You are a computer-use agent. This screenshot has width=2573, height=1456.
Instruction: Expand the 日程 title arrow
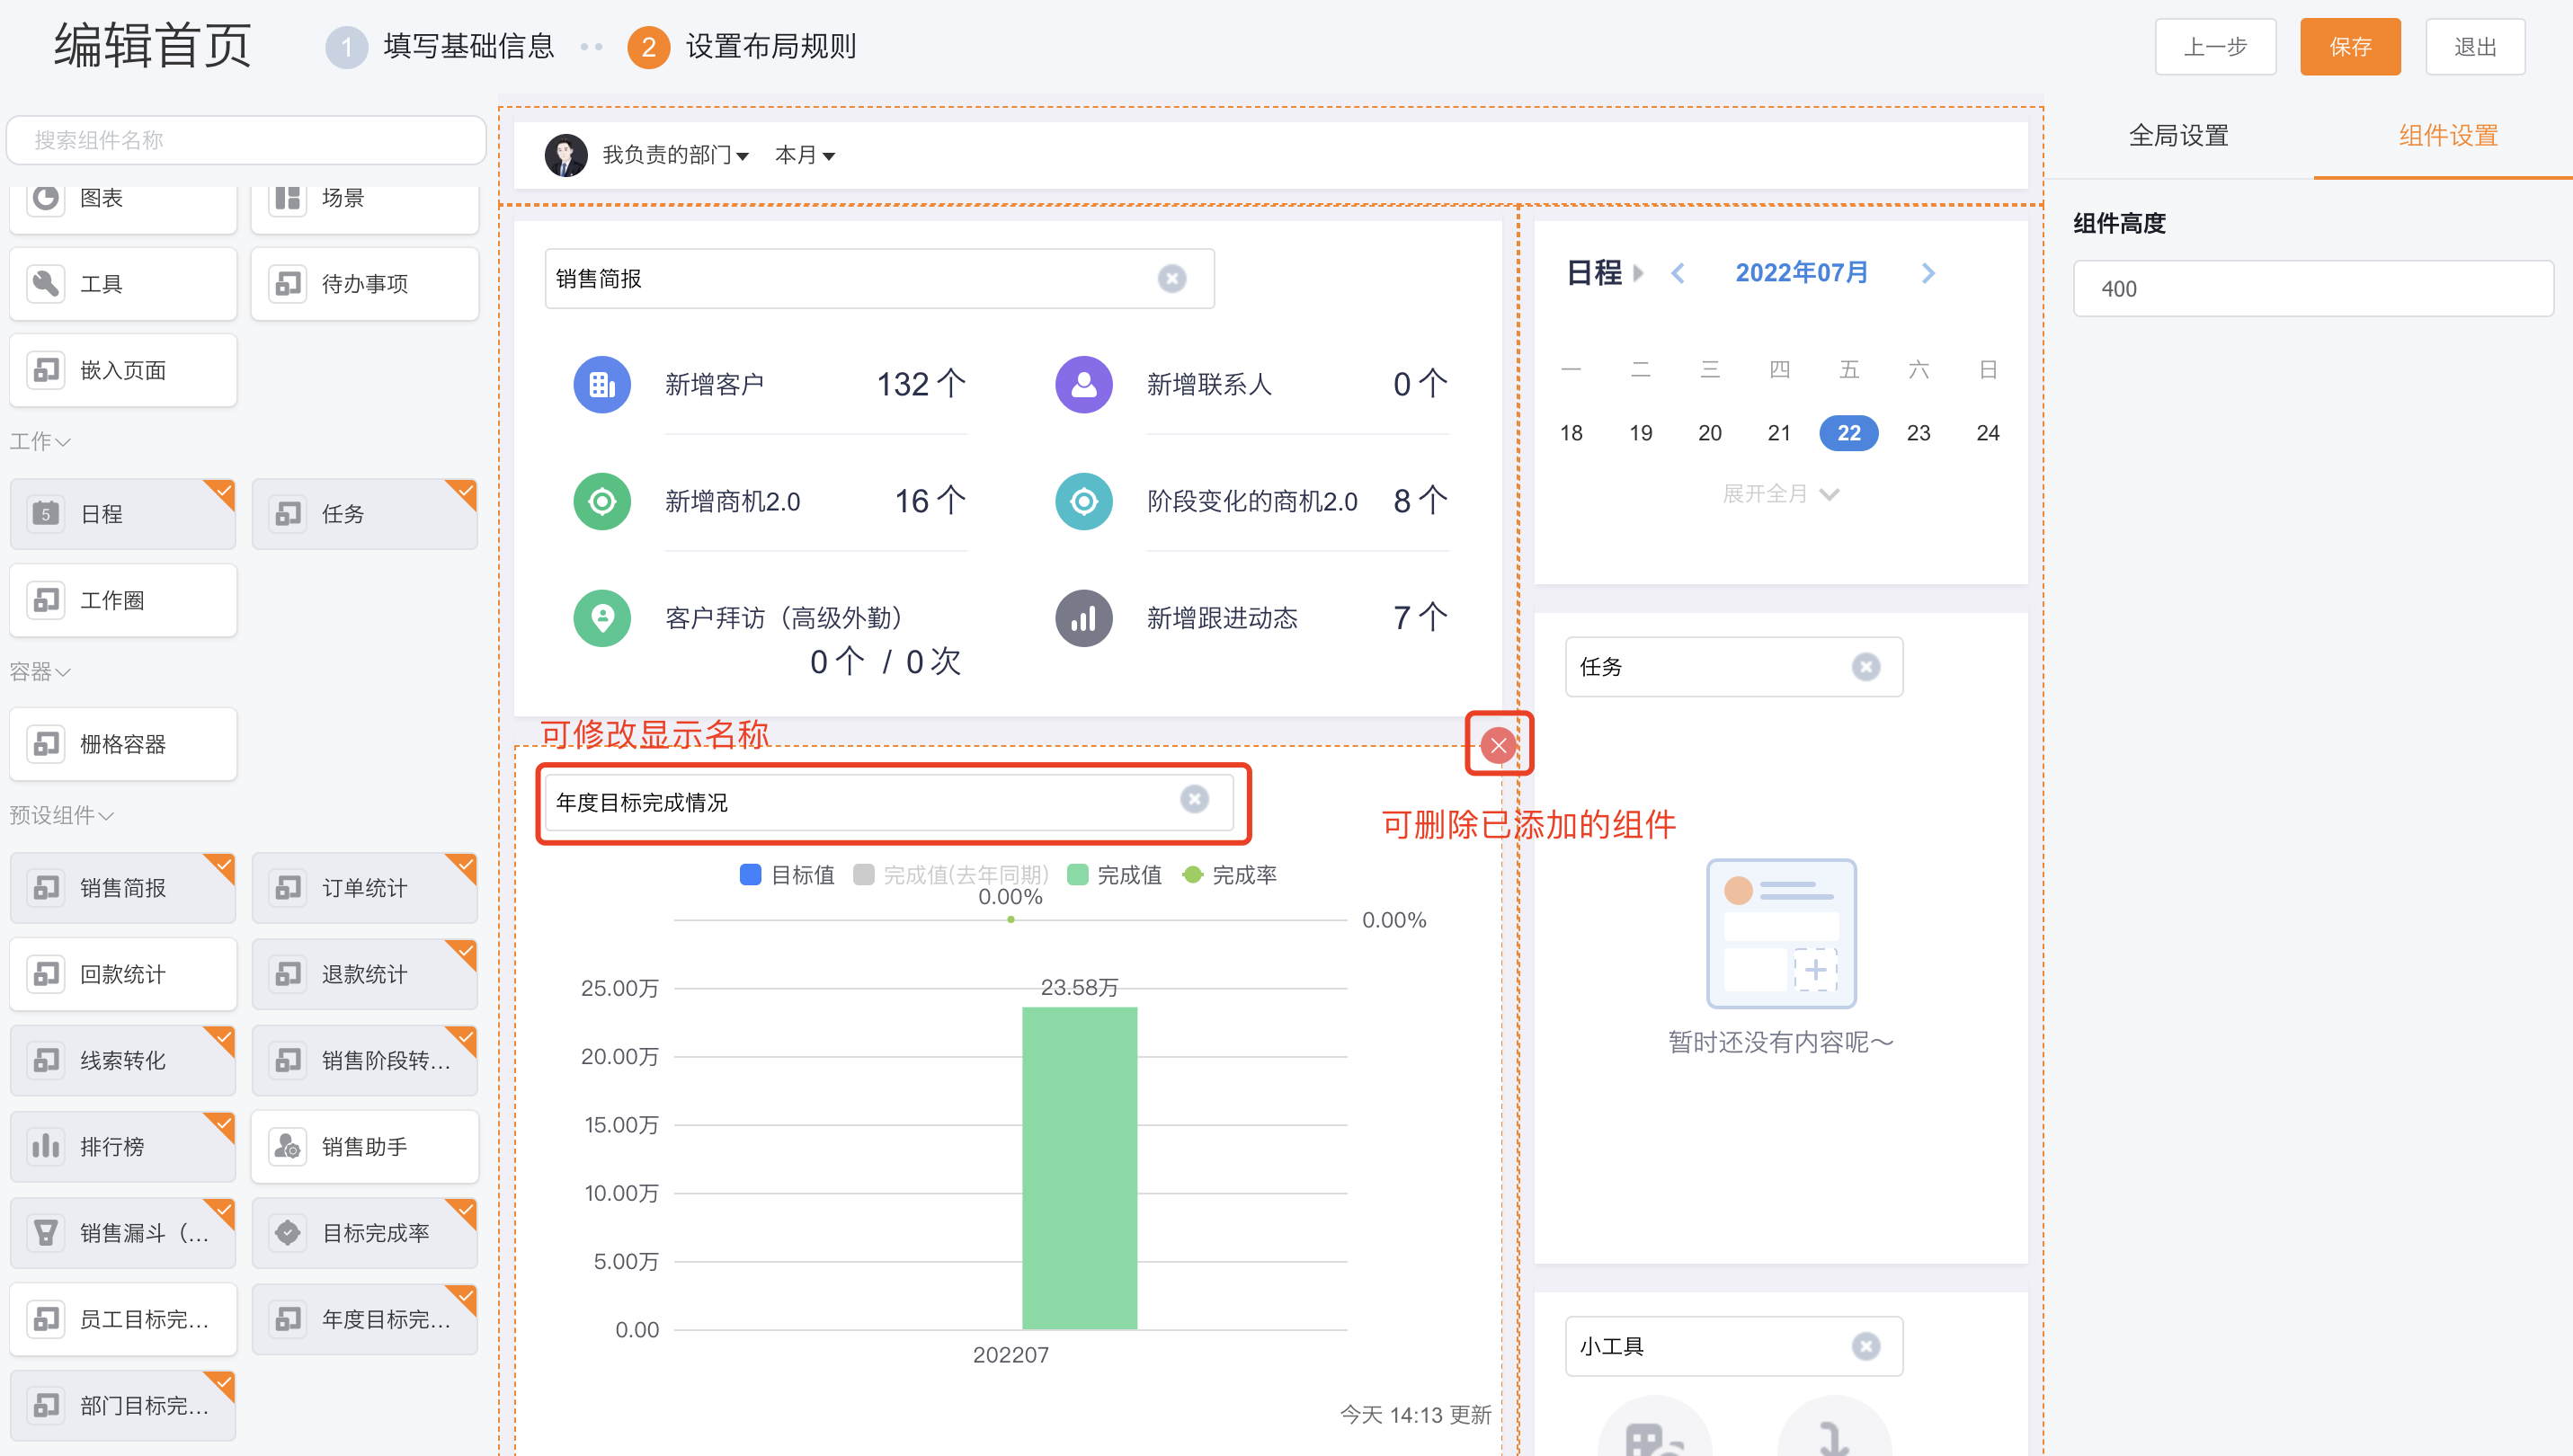1637,273
